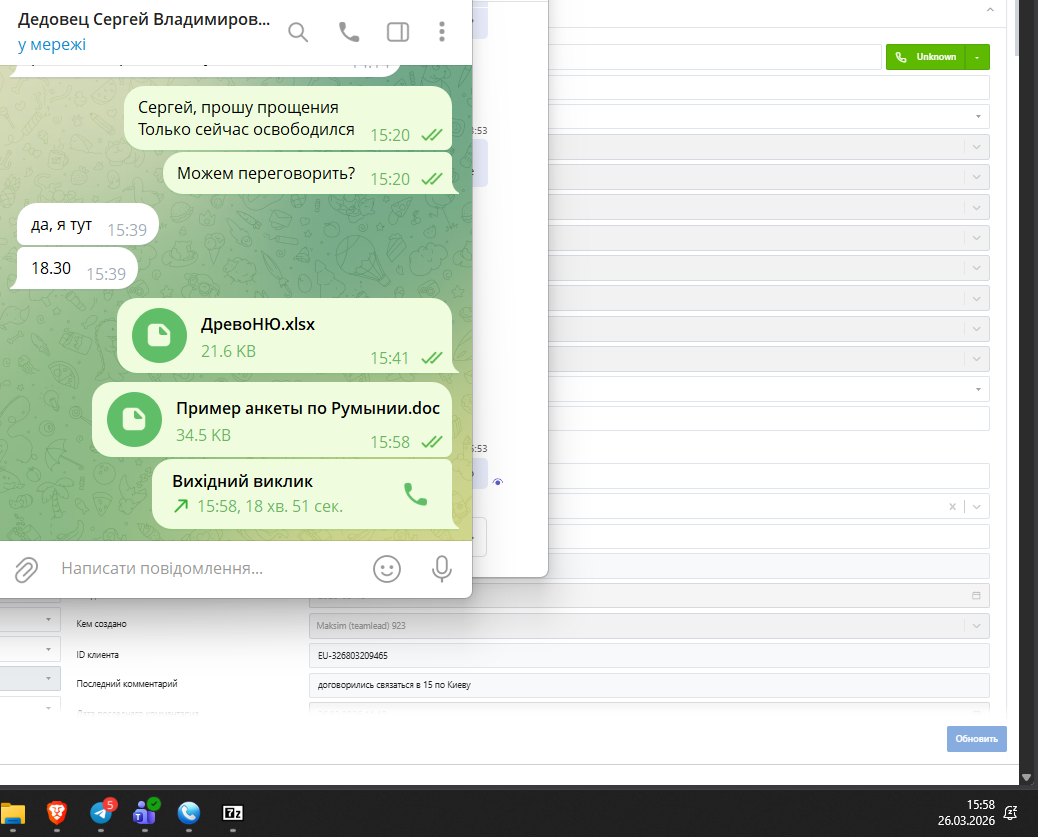
Task: Start a call from Telegram chat header
Action: [x=349, y=32]
